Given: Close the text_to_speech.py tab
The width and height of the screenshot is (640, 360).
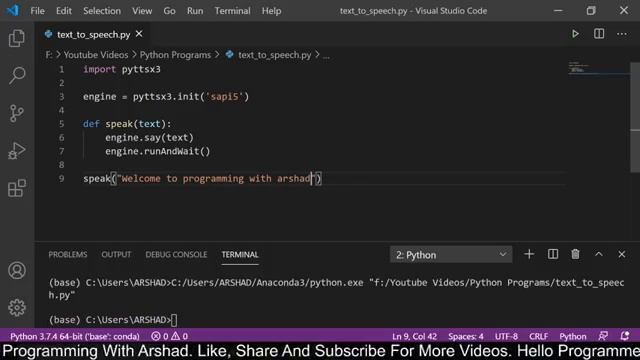Looking at the screenshot, I should coord(139,34).
